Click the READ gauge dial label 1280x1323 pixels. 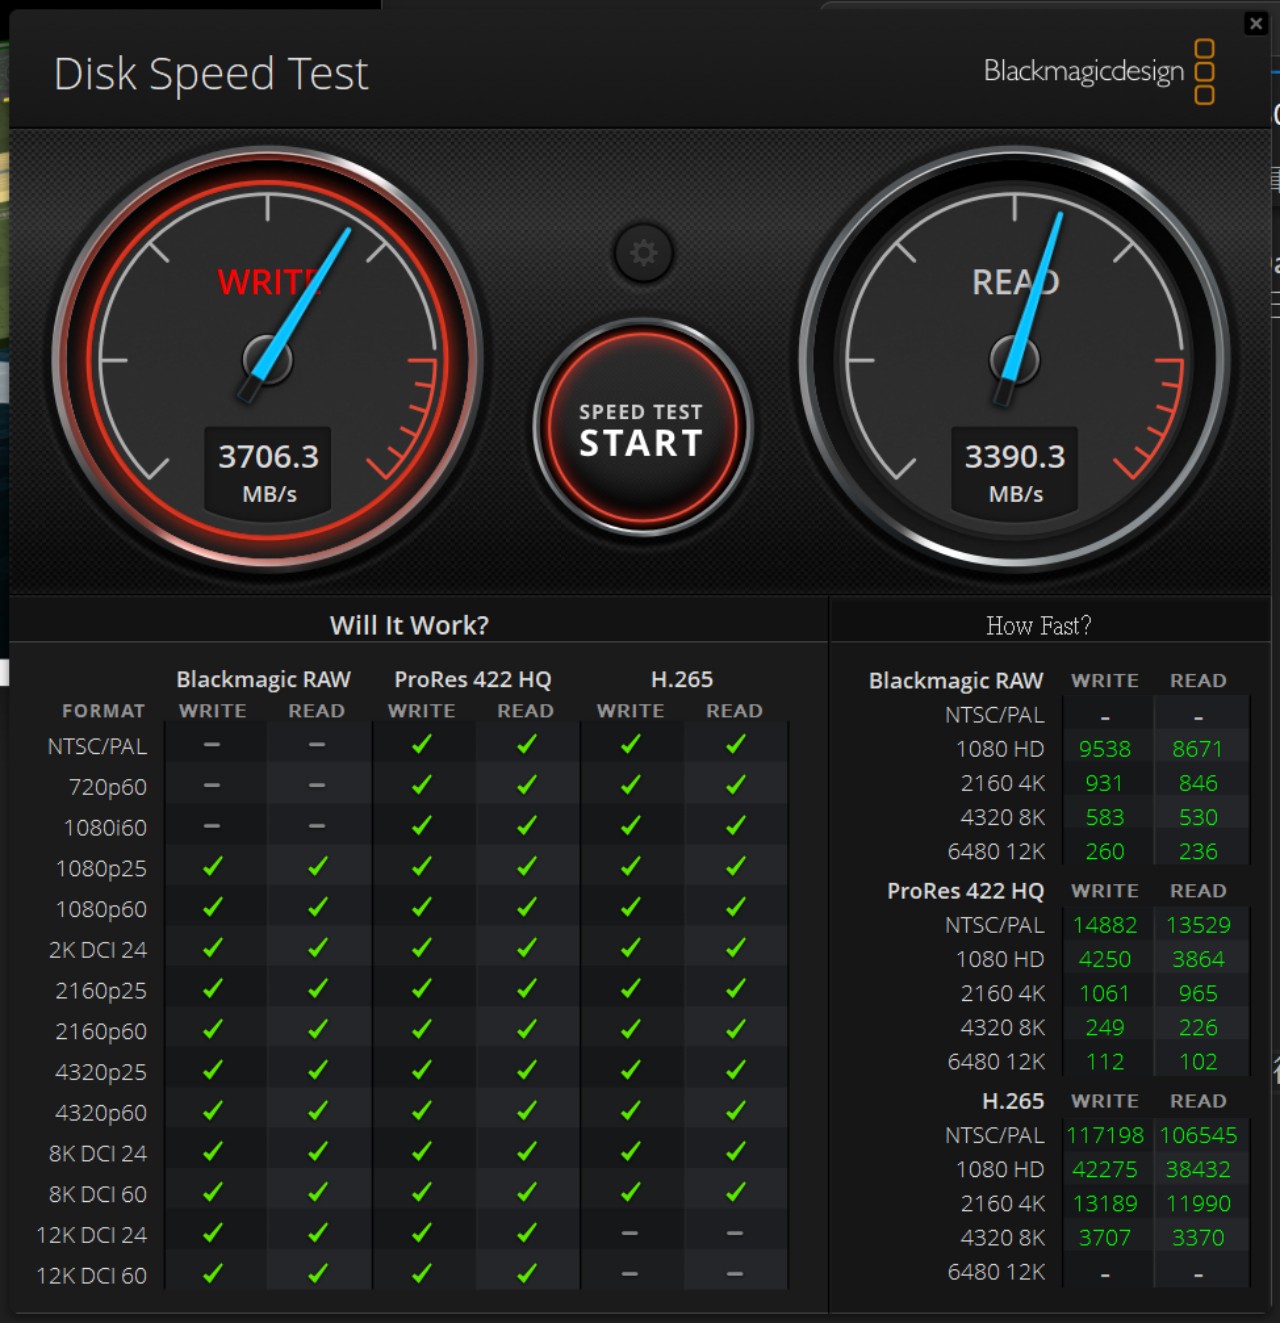1015,282
